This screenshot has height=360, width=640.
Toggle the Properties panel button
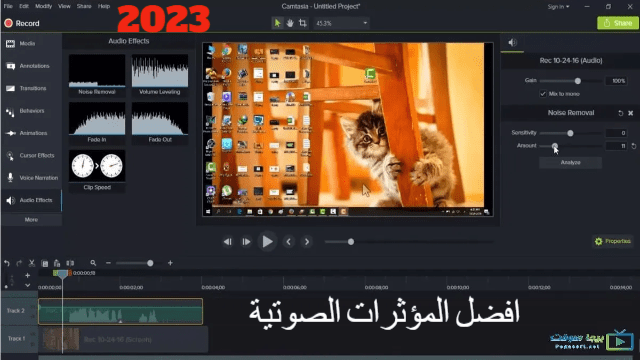click(x=612, y=241)
